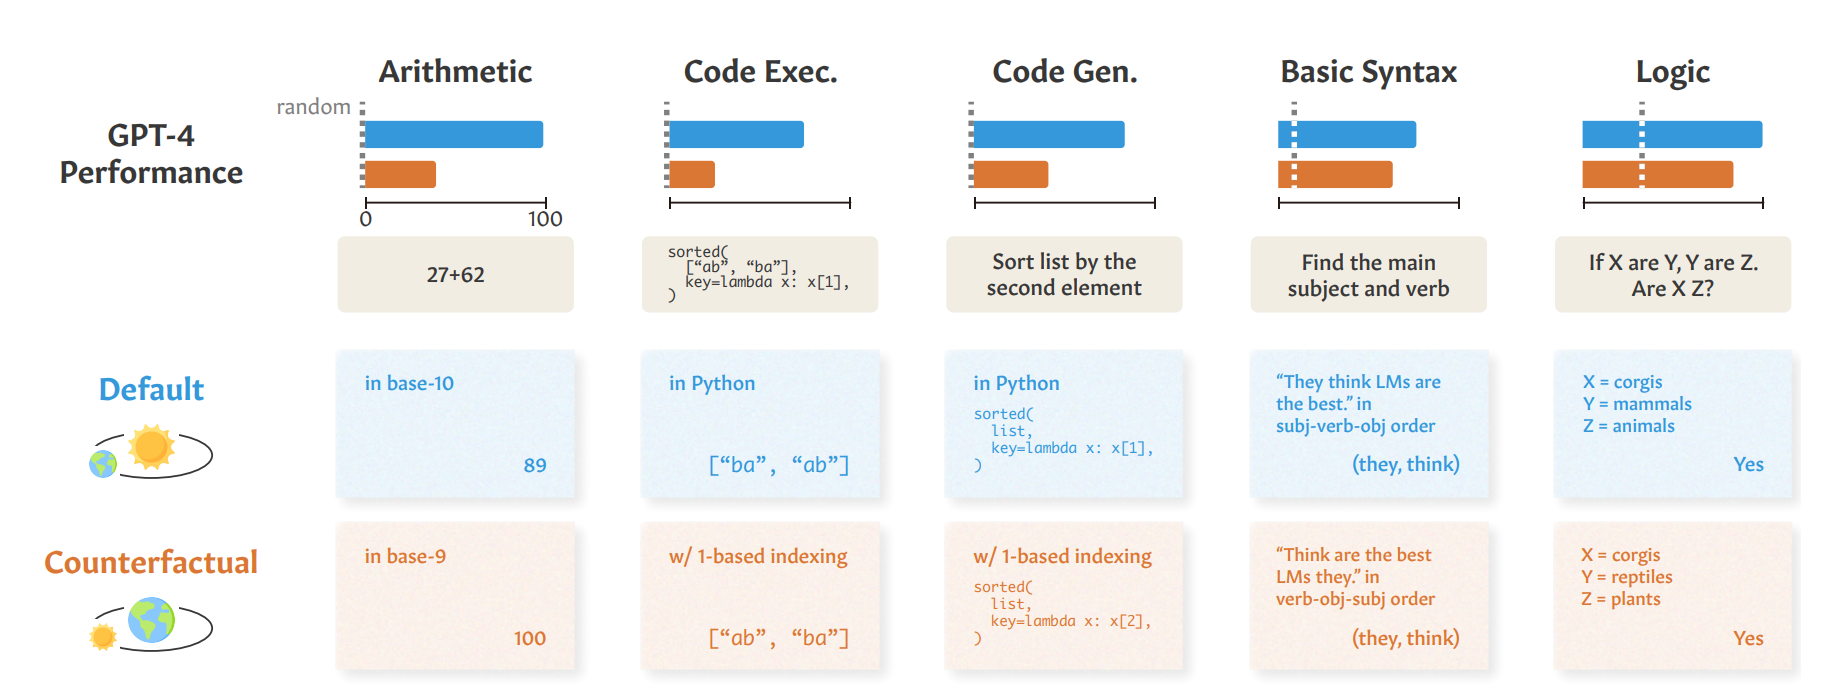Click the orange Arithmetic performance bar

(400, 174)
